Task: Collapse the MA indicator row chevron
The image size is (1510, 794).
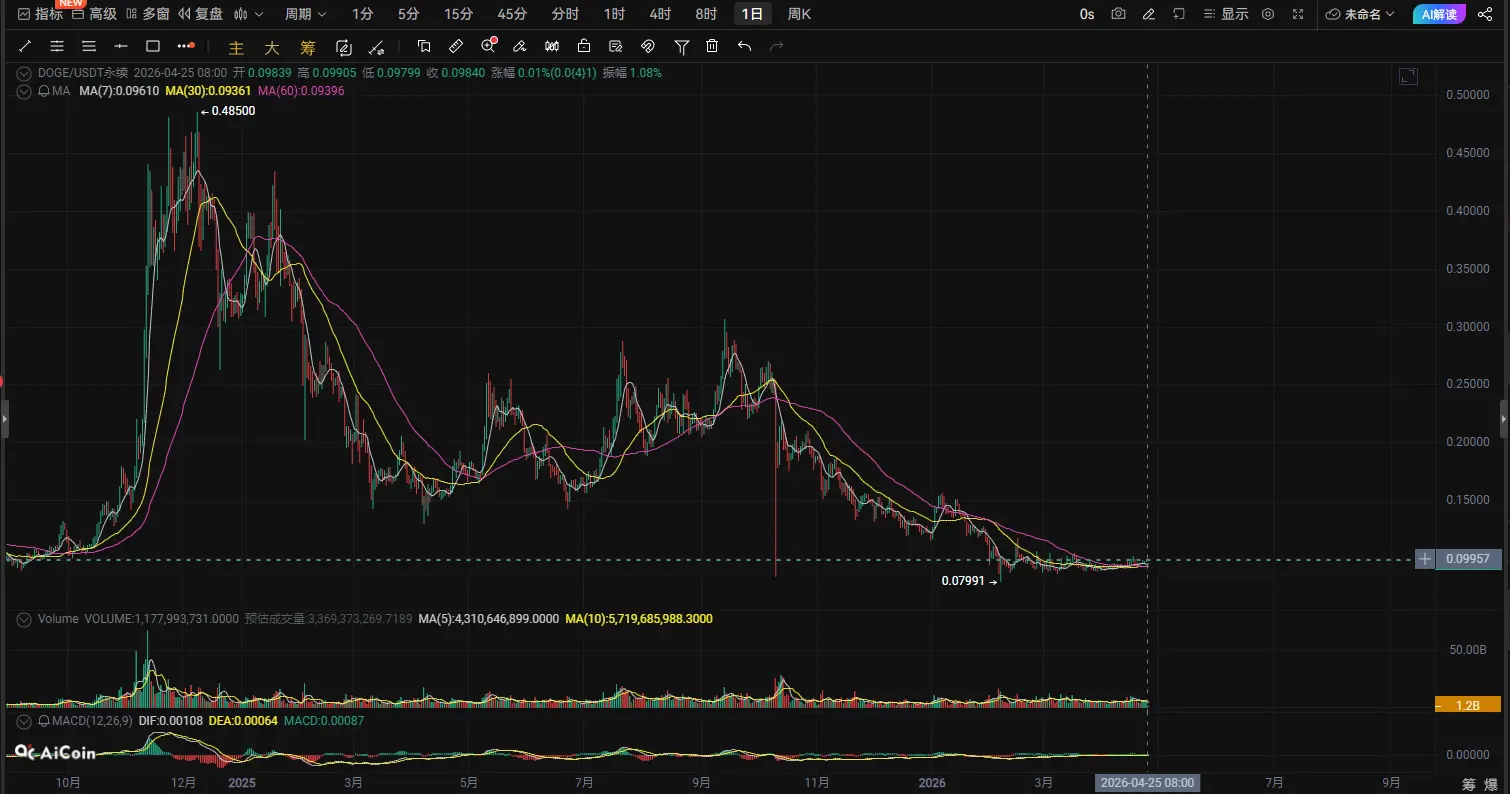Action: (23, 91)
